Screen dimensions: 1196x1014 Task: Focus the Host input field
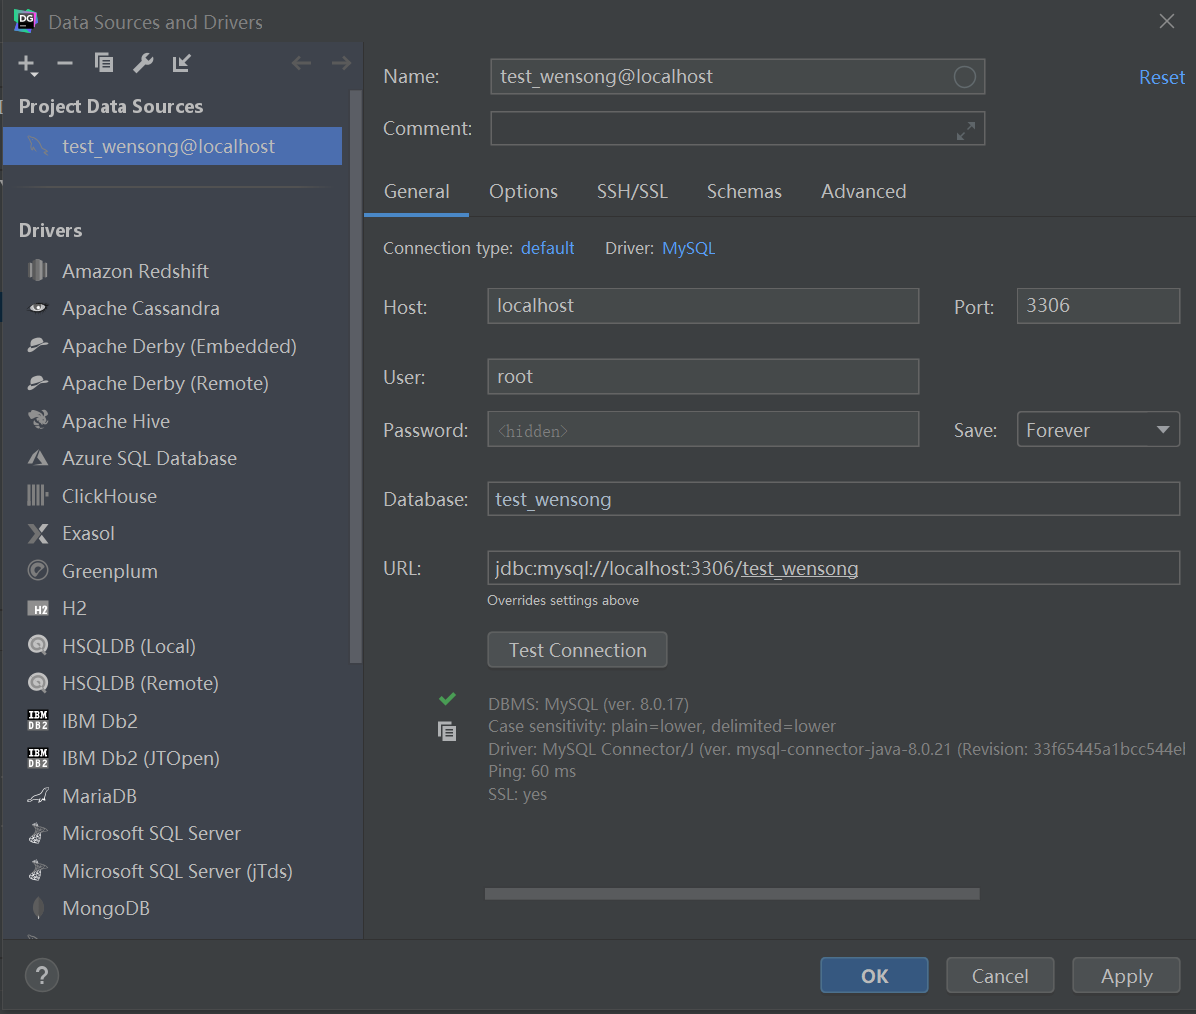coord(703,306)
